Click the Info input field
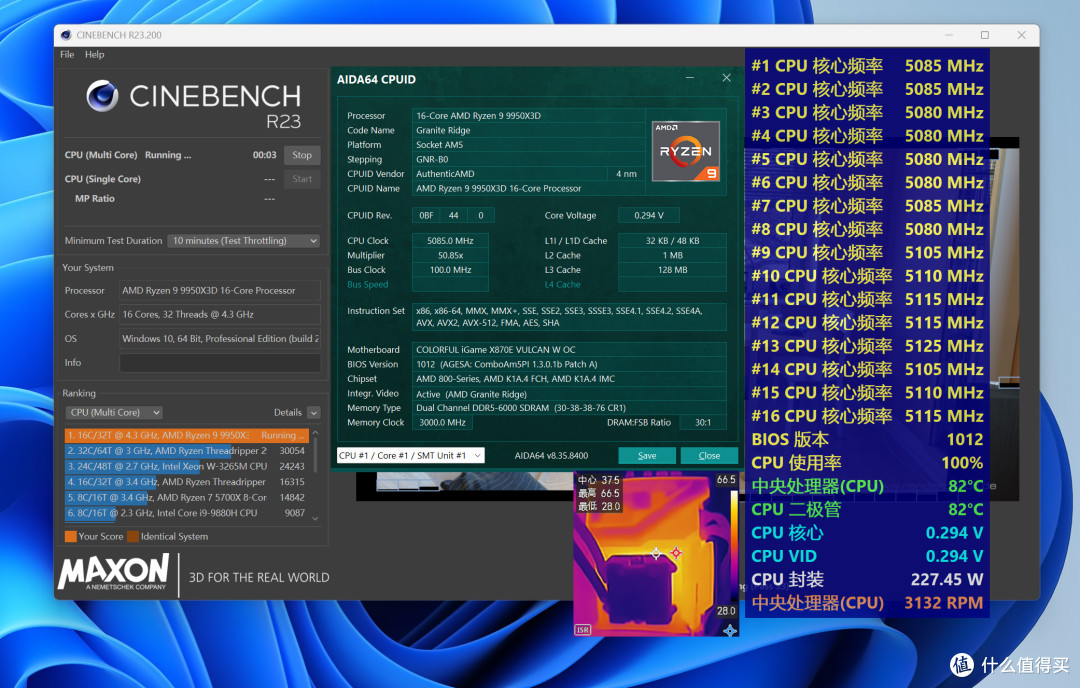This screenshot has width=1080, height=688. point(220,362)
